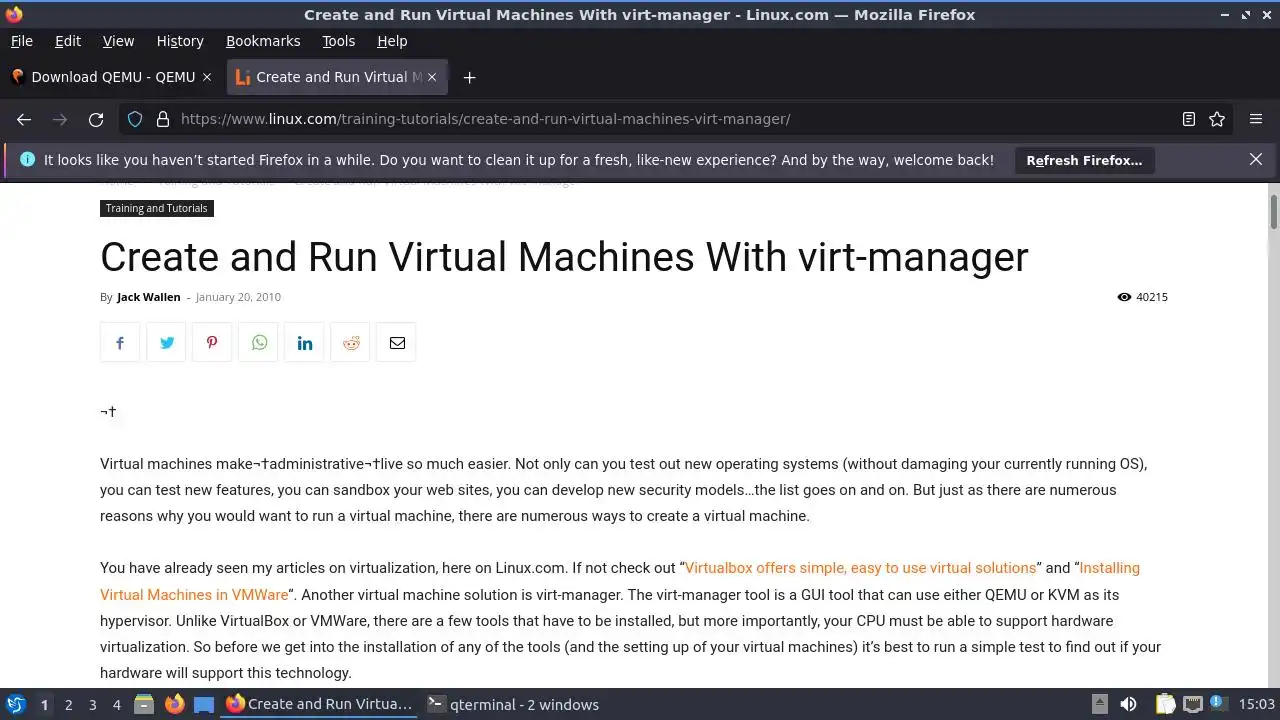The width and height of the screenshot is (1280, 720).
Task: Share the article on LinkedIn
Action: coord(305,343)
